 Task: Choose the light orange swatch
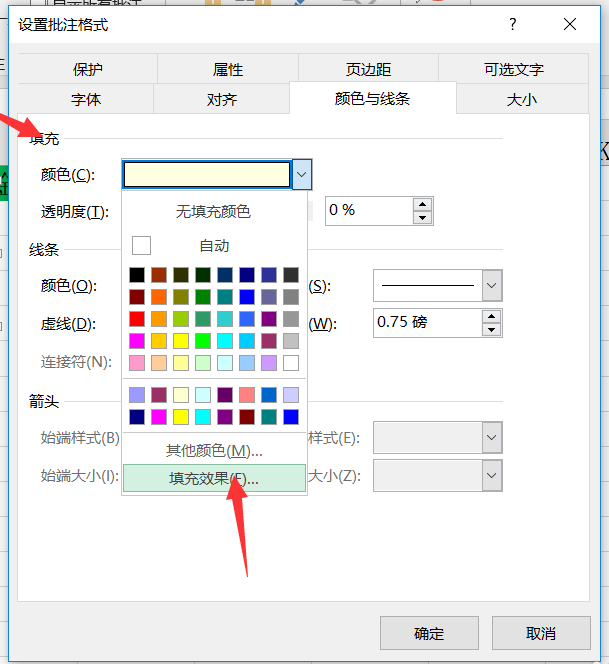coord(159,319)
